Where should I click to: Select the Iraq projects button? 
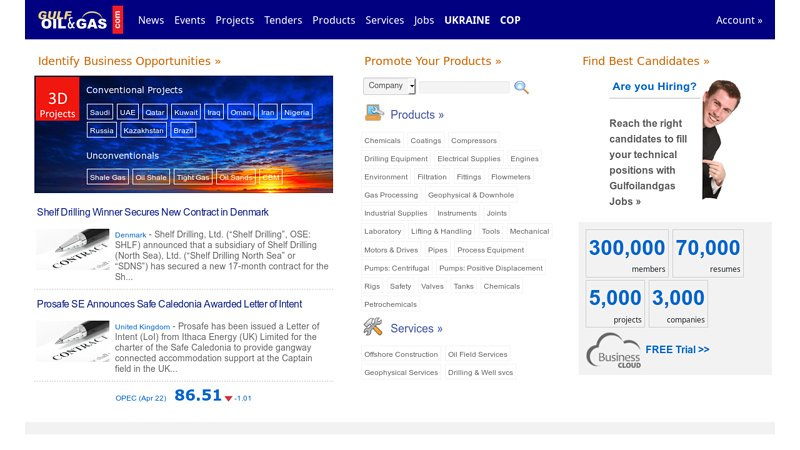click(214, 112)
